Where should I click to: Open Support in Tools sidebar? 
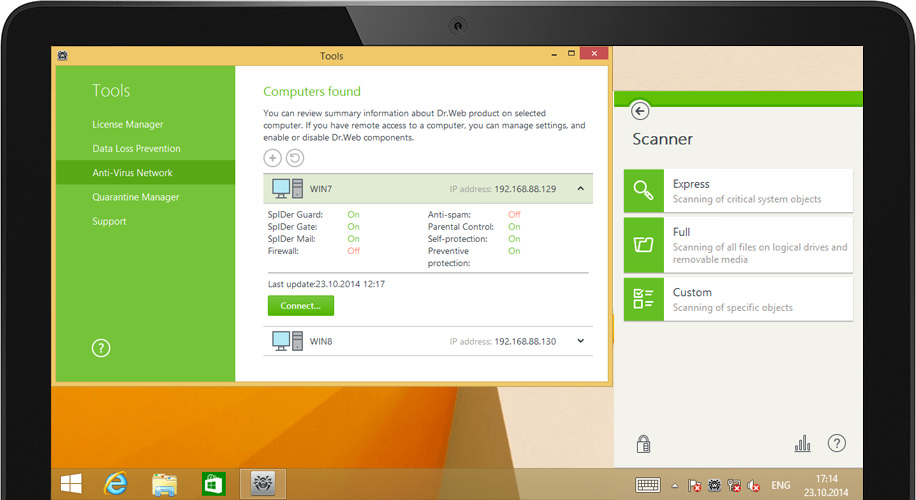coord(109,221)
